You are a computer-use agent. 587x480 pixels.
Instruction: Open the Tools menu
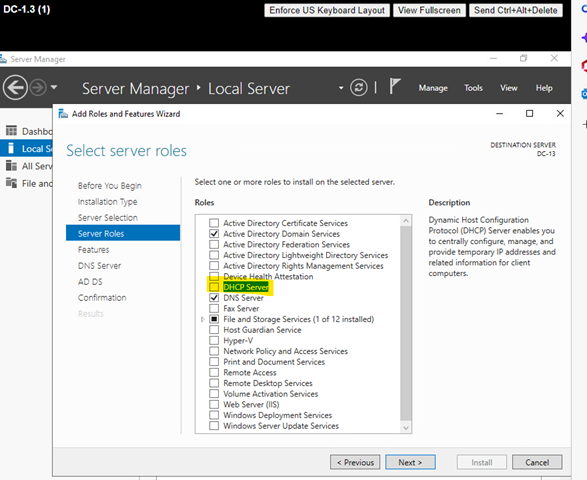pos(474,88)
